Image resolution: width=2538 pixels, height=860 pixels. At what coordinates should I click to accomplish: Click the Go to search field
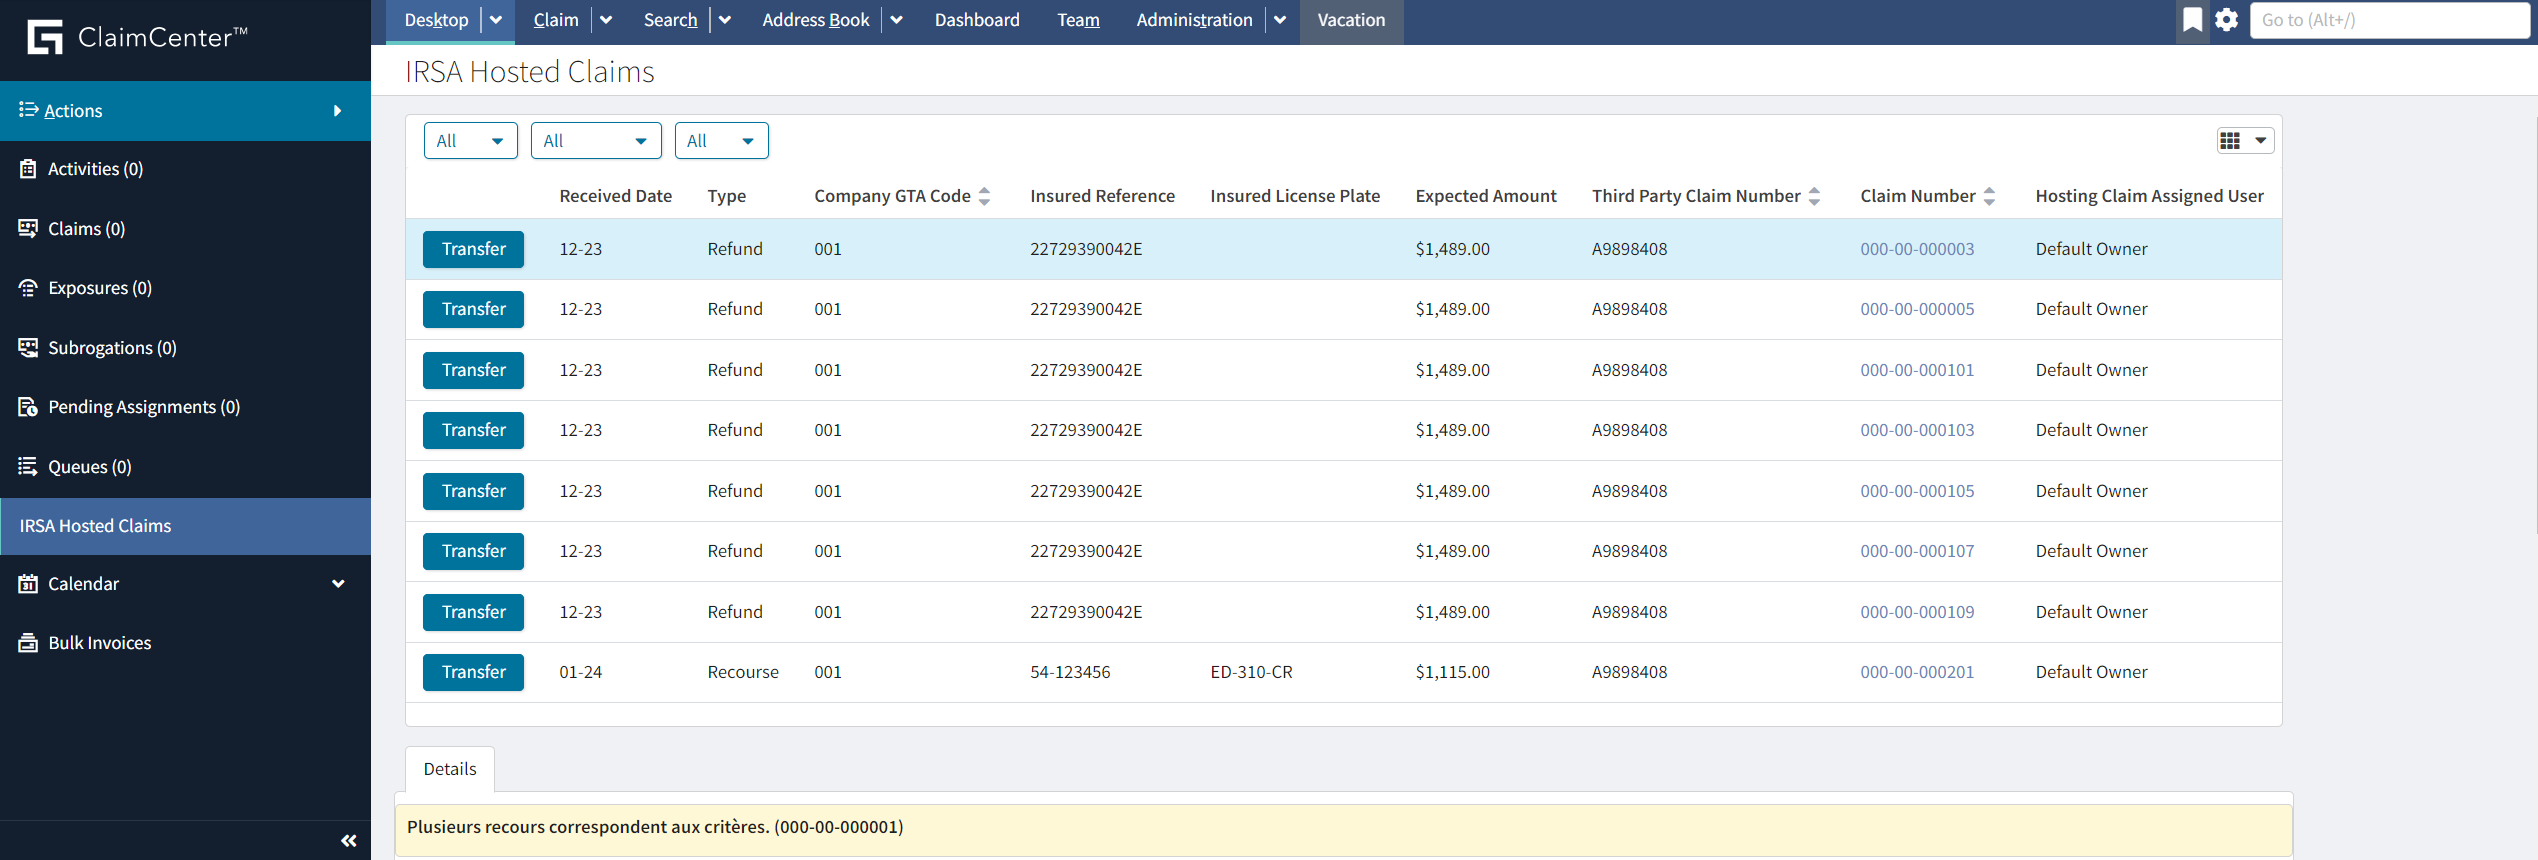(2388, 20)
